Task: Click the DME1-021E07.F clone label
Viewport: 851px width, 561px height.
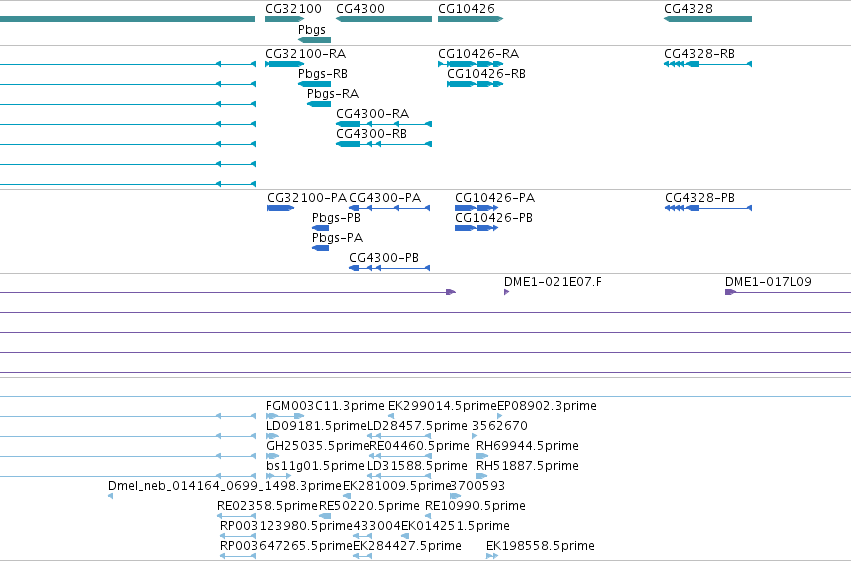Action: (x=552, y=283)
